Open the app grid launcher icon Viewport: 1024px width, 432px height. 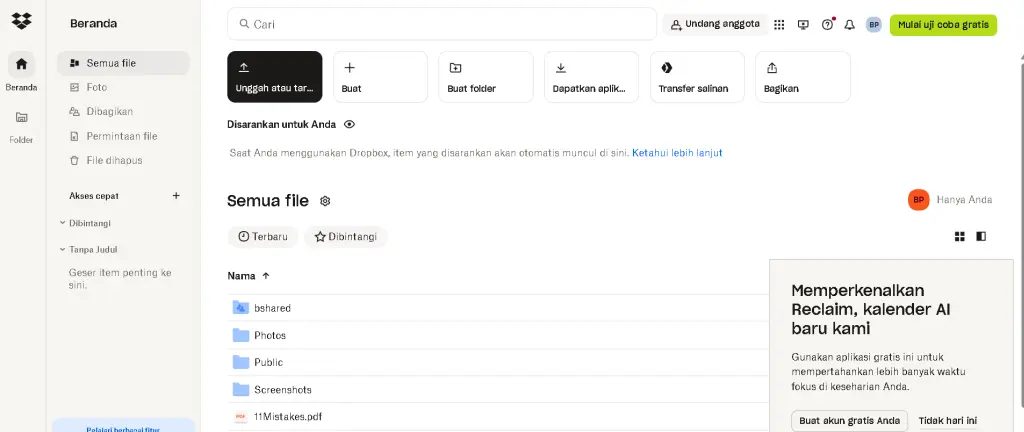tap(779, 24)
